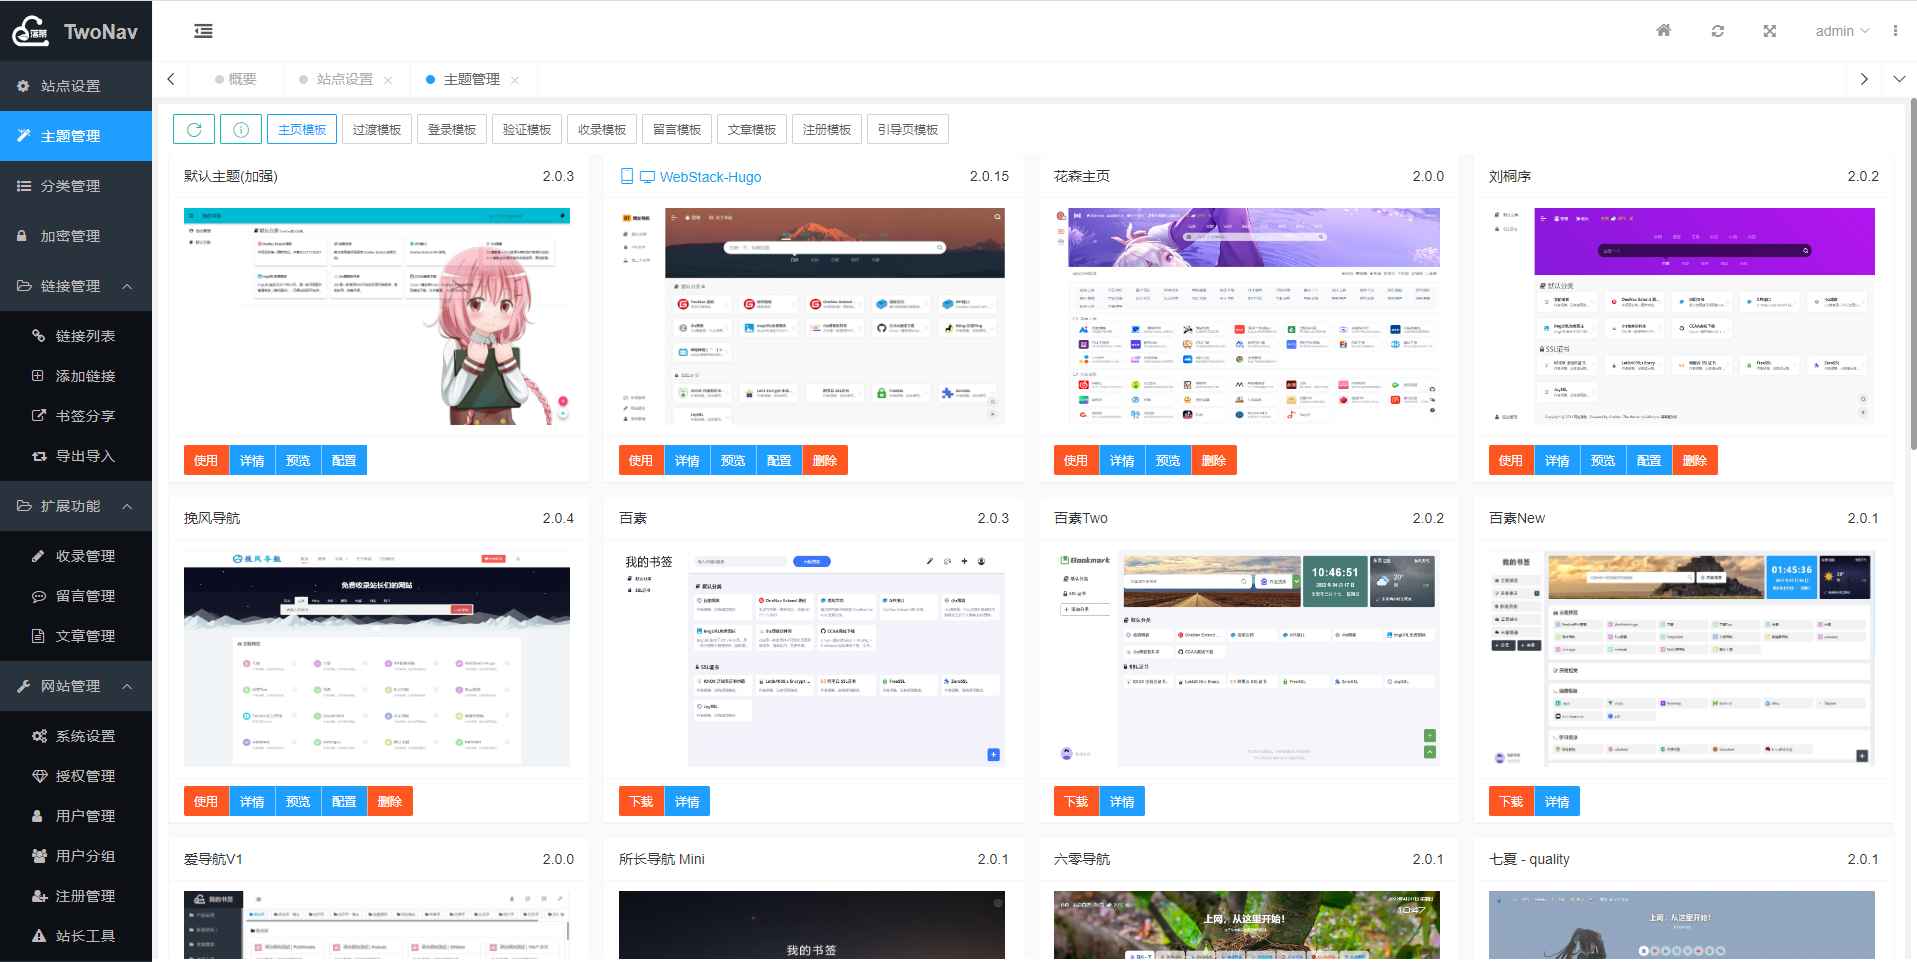Image resolution: width=1917 pixels, height=962 pixels.
Task: Click 下载 for the 百素 theme
Action: pos(641,801)
